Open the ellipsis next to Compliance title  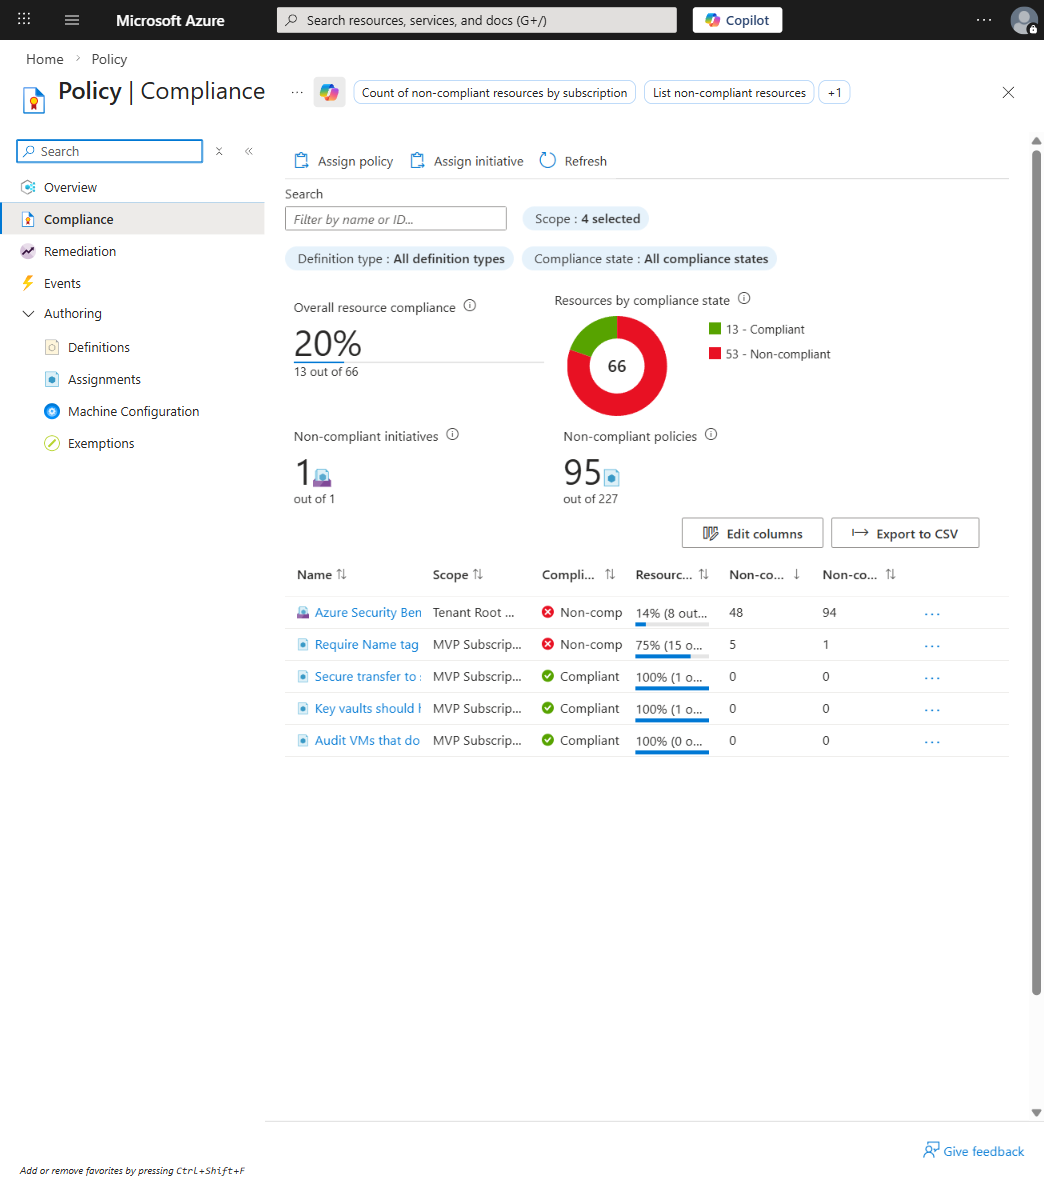pyautogui.click(x=297, y=93)
